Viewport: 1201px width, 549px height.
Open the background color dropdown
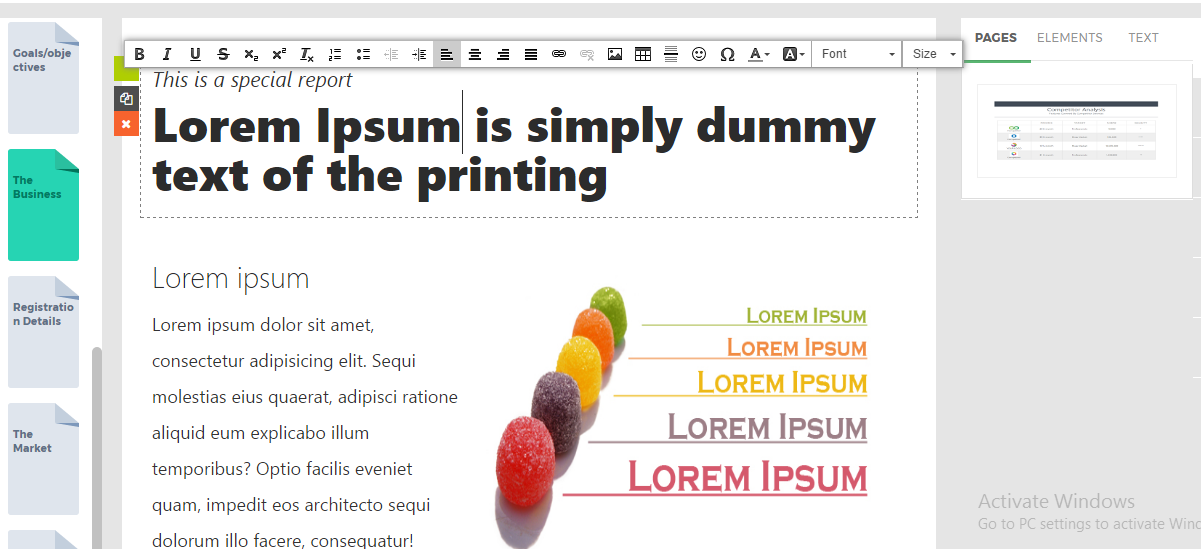(x=793, y=54)
